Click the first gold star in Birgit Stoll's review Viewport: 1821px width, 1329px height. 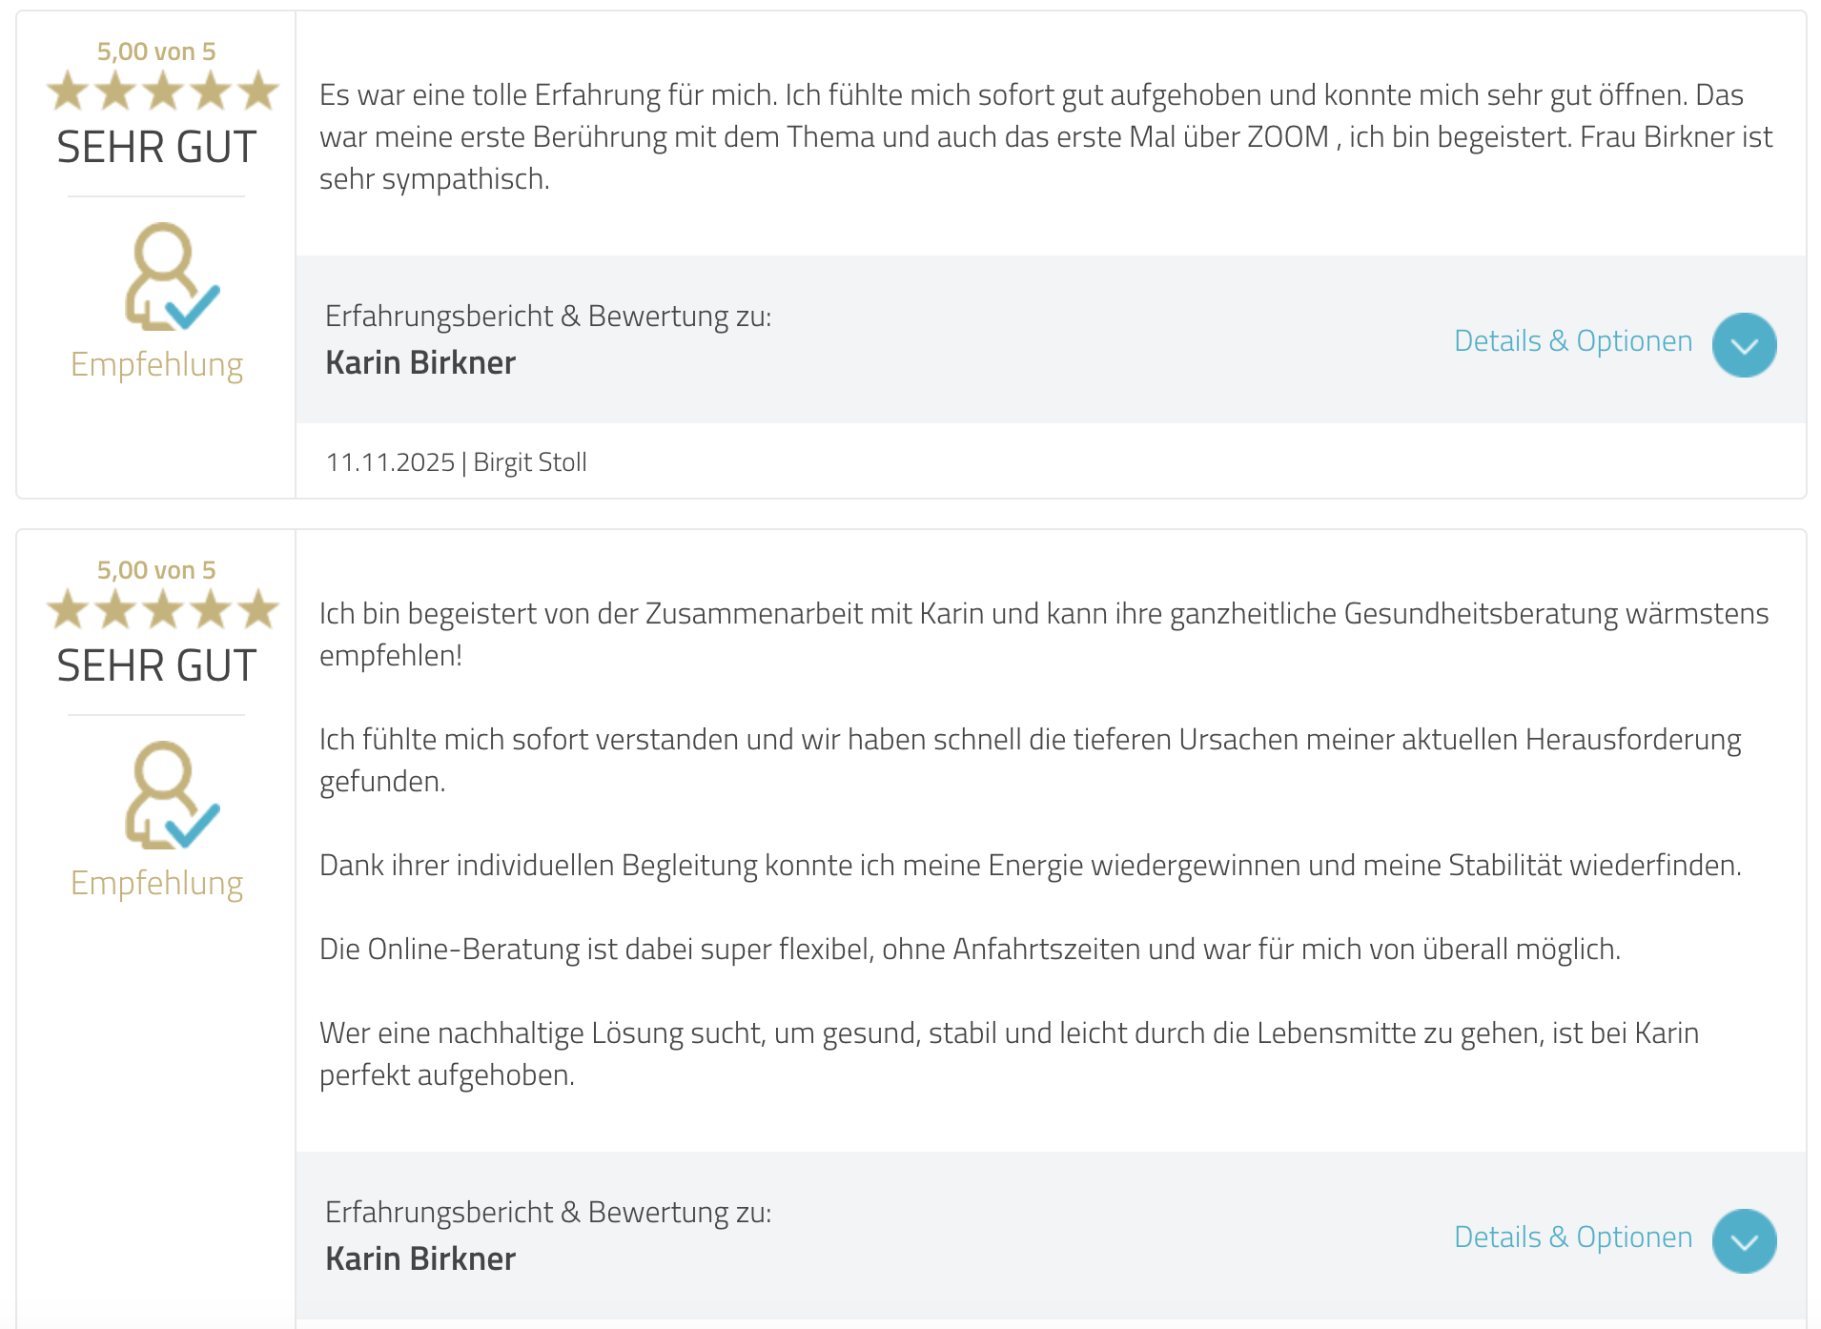[68, 92]
